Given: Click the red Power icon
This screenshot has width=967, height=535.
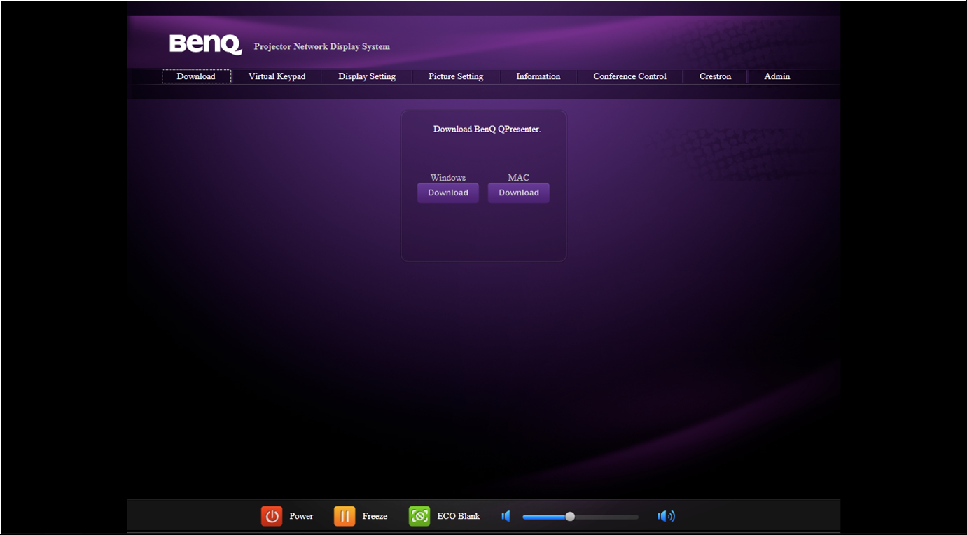Looking at the screenshot, I should [271, 516].
